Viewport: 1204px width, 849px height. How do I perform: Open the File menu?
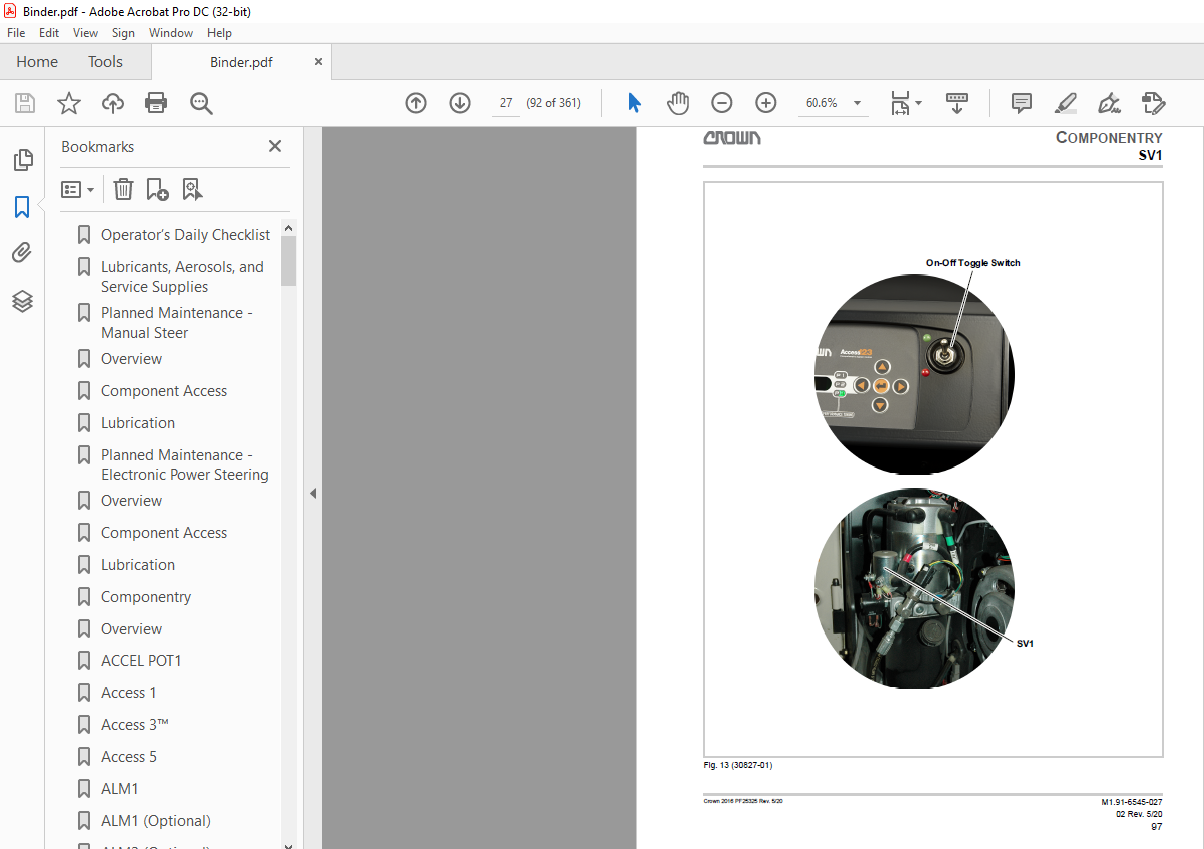(x=16, y=33)
